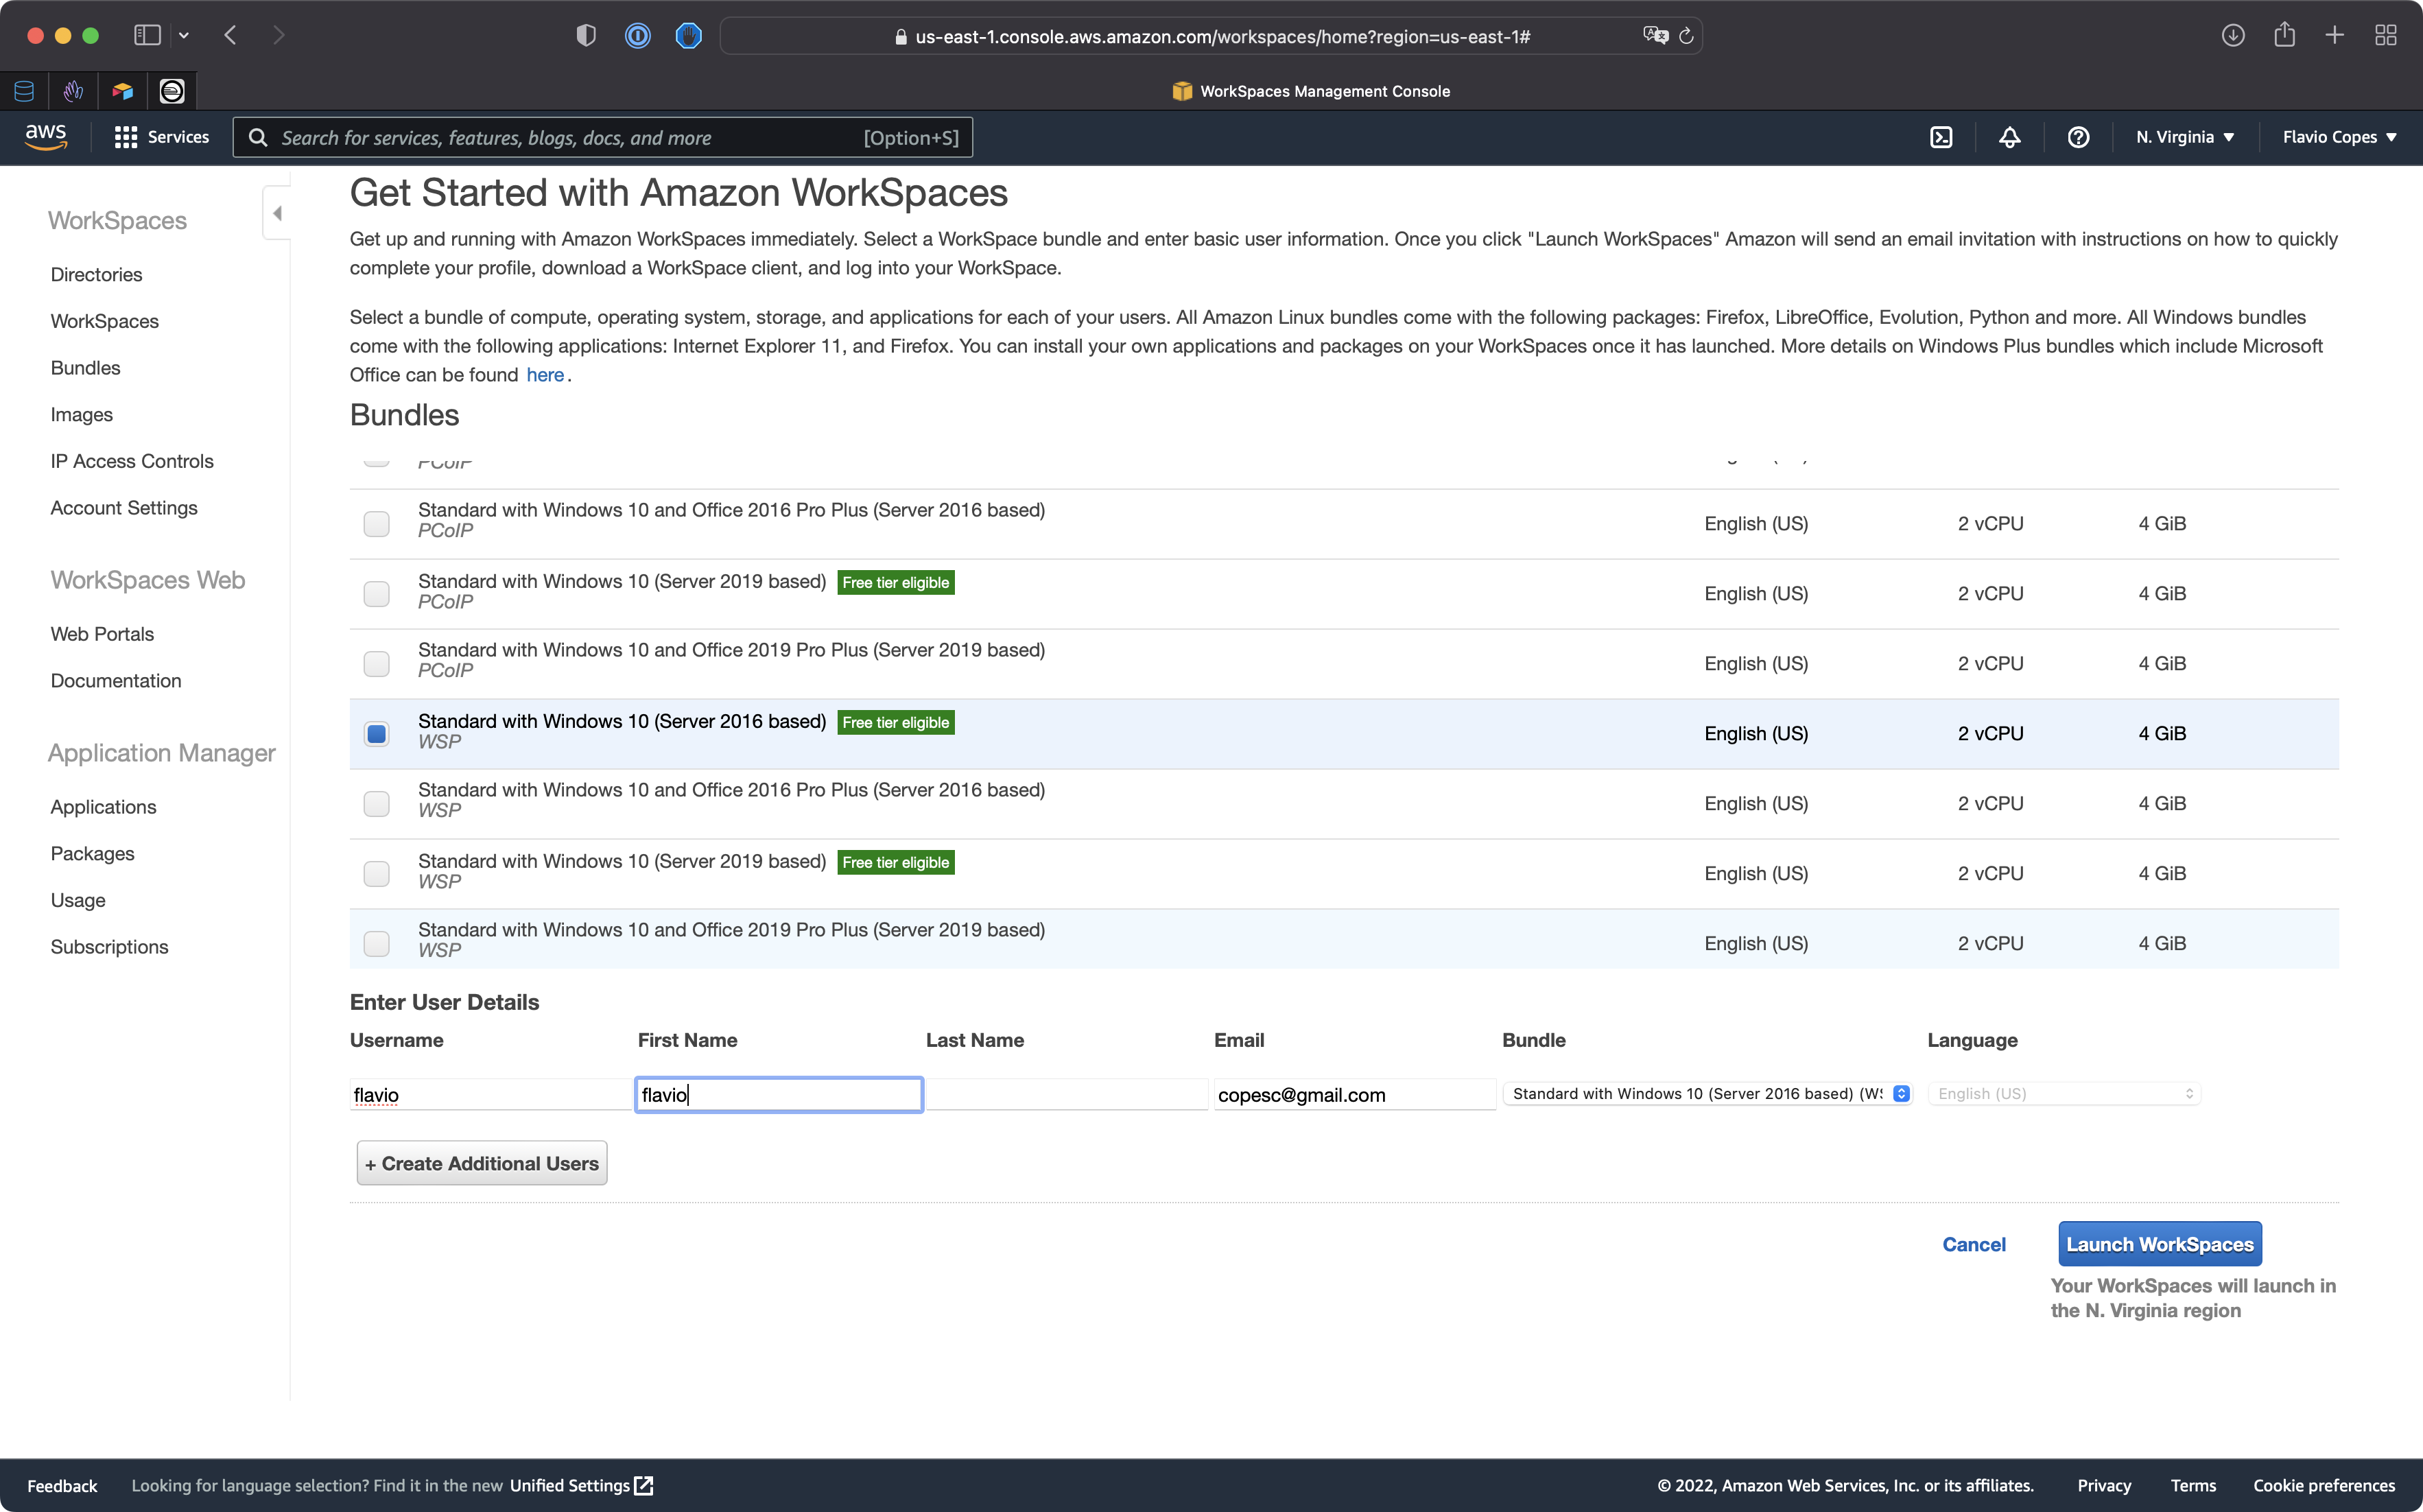Screen dimensions: 2423x1512
Task: Click the Last Name input field
Action: pyautogui.click(x=1066, y=1095)
